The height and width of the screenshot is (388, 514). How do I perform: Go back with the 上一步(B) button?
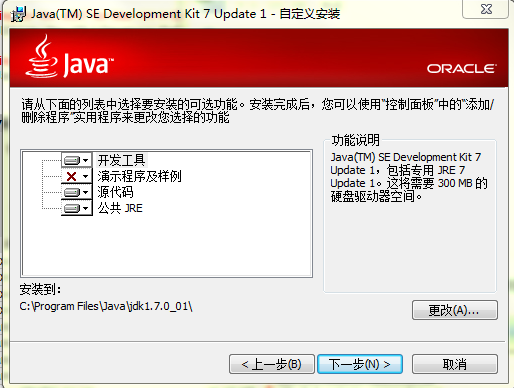pyautogui.click(x=272, y=364)
